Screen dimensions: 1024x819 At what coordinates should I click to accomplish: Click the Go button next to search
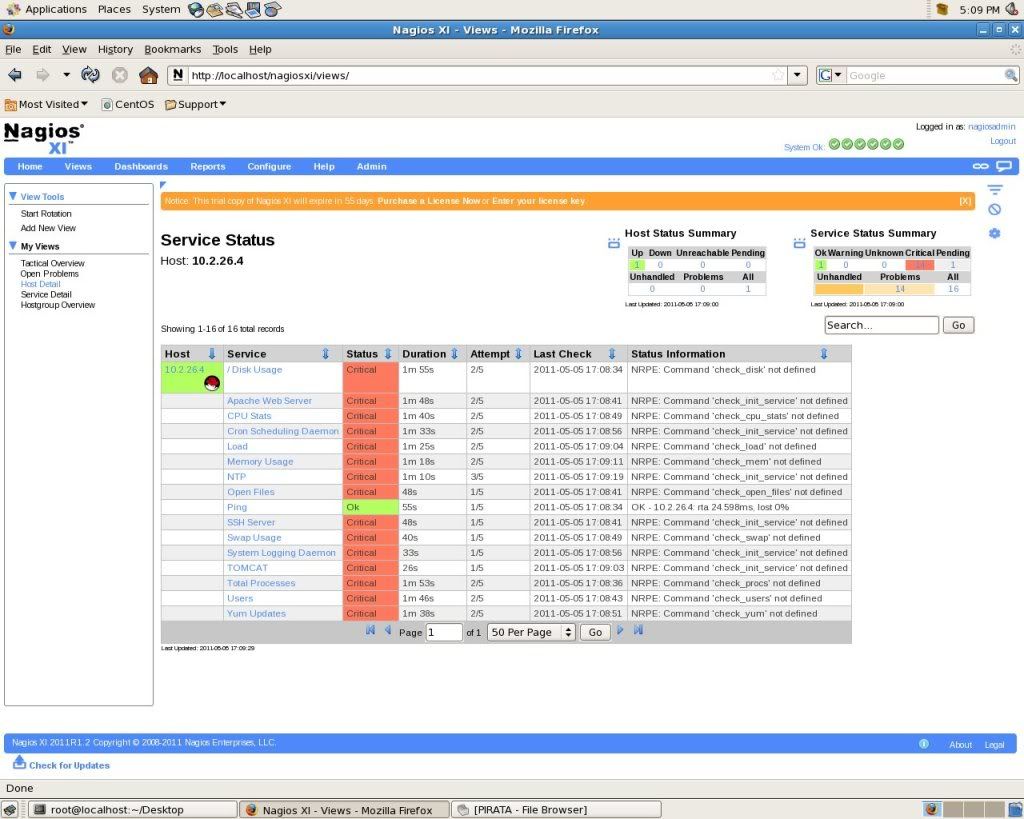click(958, 325)
